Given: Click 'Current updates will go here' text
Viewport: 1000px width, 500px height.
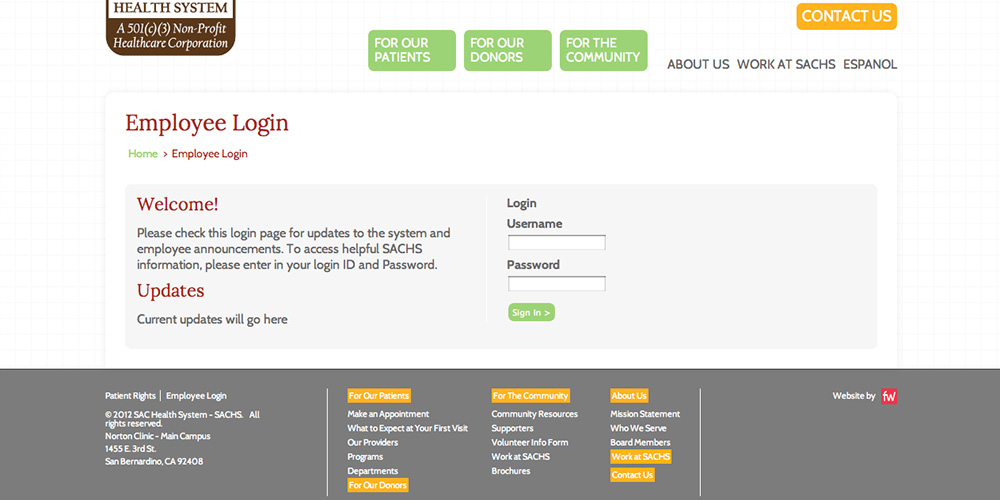Looking at the screenshot, I should click(x=212, y=320).
